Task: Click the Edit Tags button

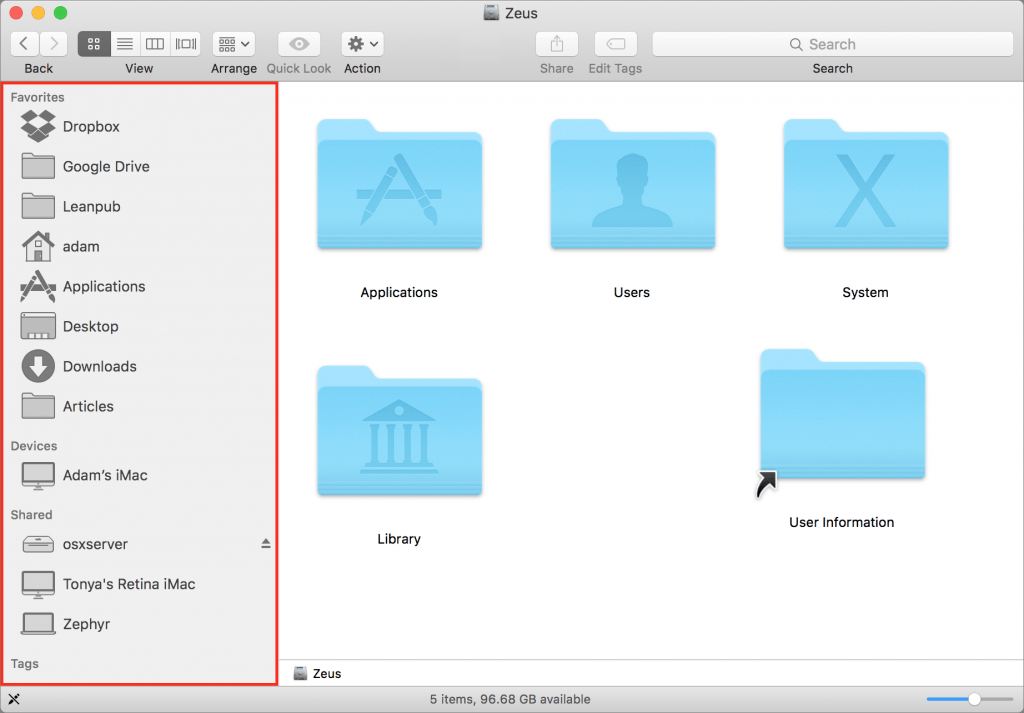Action: tap(614, 43)
